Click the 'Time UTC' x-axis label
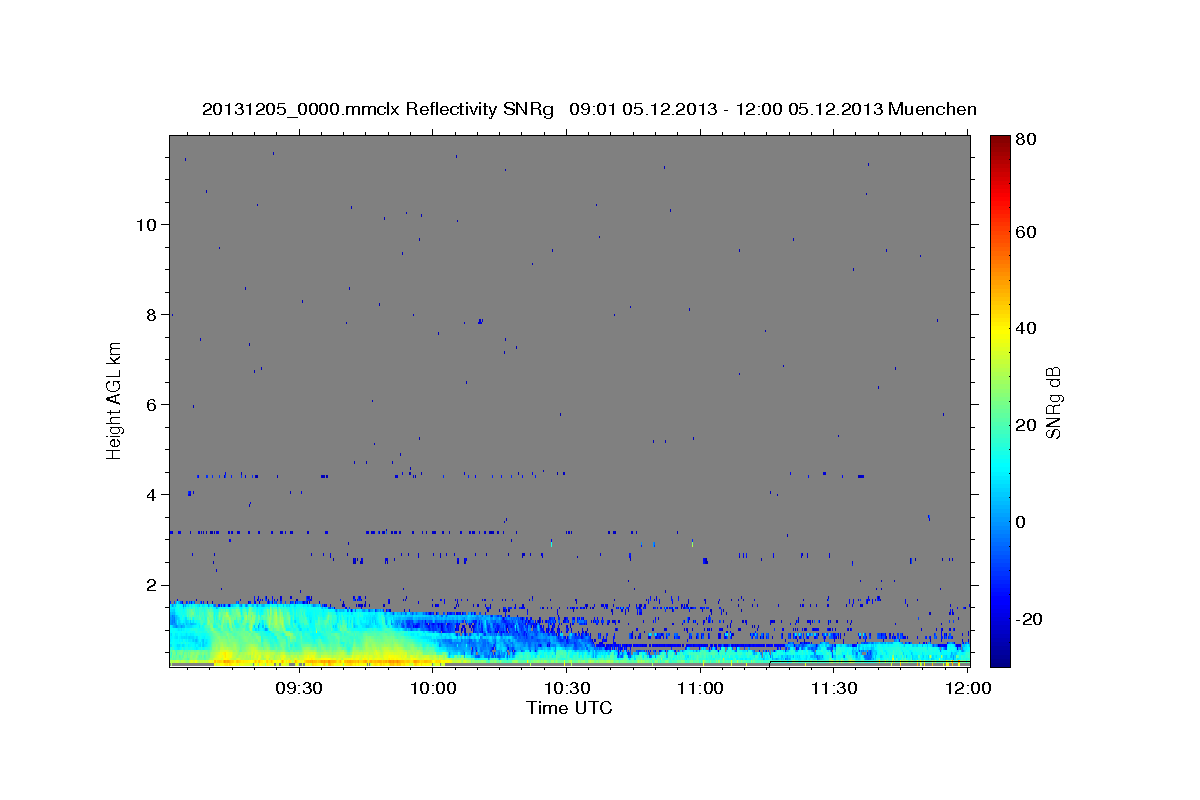Viewport: 1200px width, 800px height. click(x=569, y=708)
